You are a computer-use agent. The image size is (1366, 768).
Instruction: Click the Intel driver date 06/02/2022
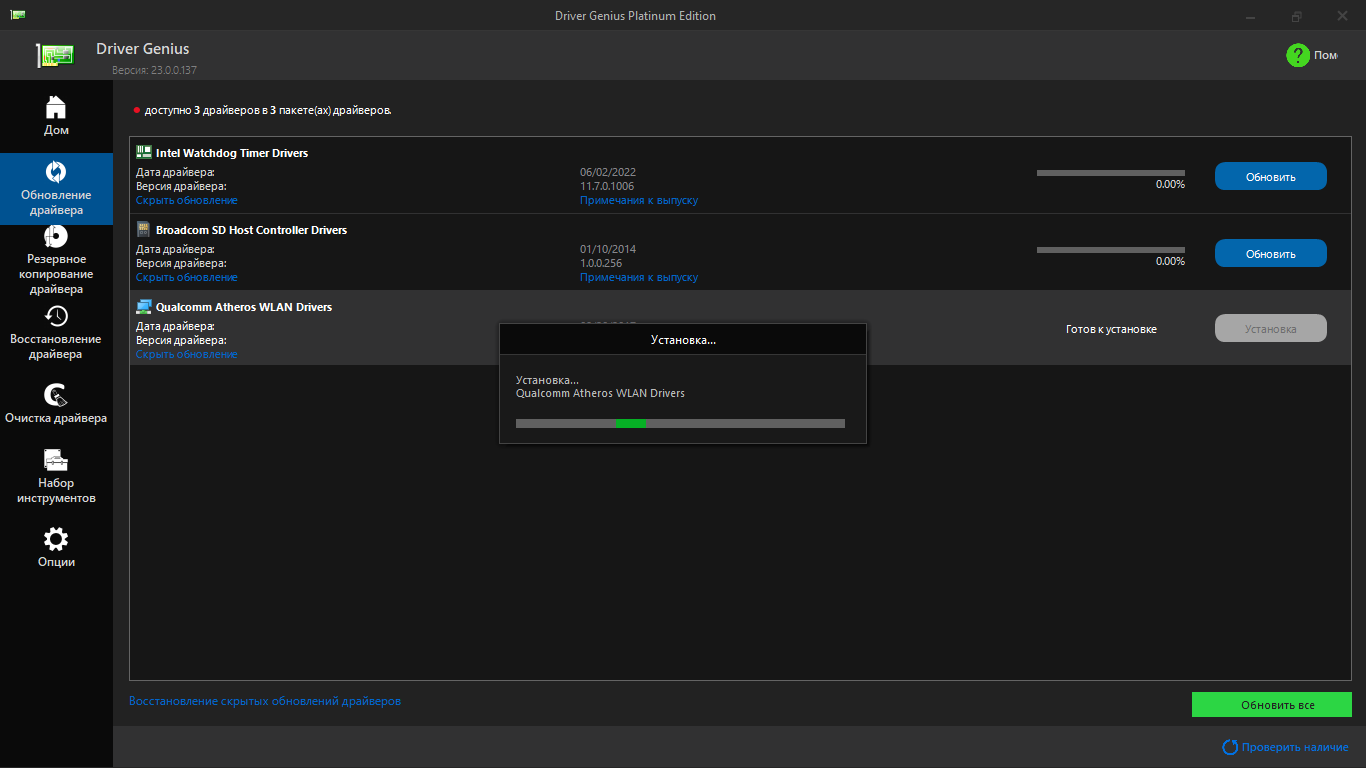608,172
